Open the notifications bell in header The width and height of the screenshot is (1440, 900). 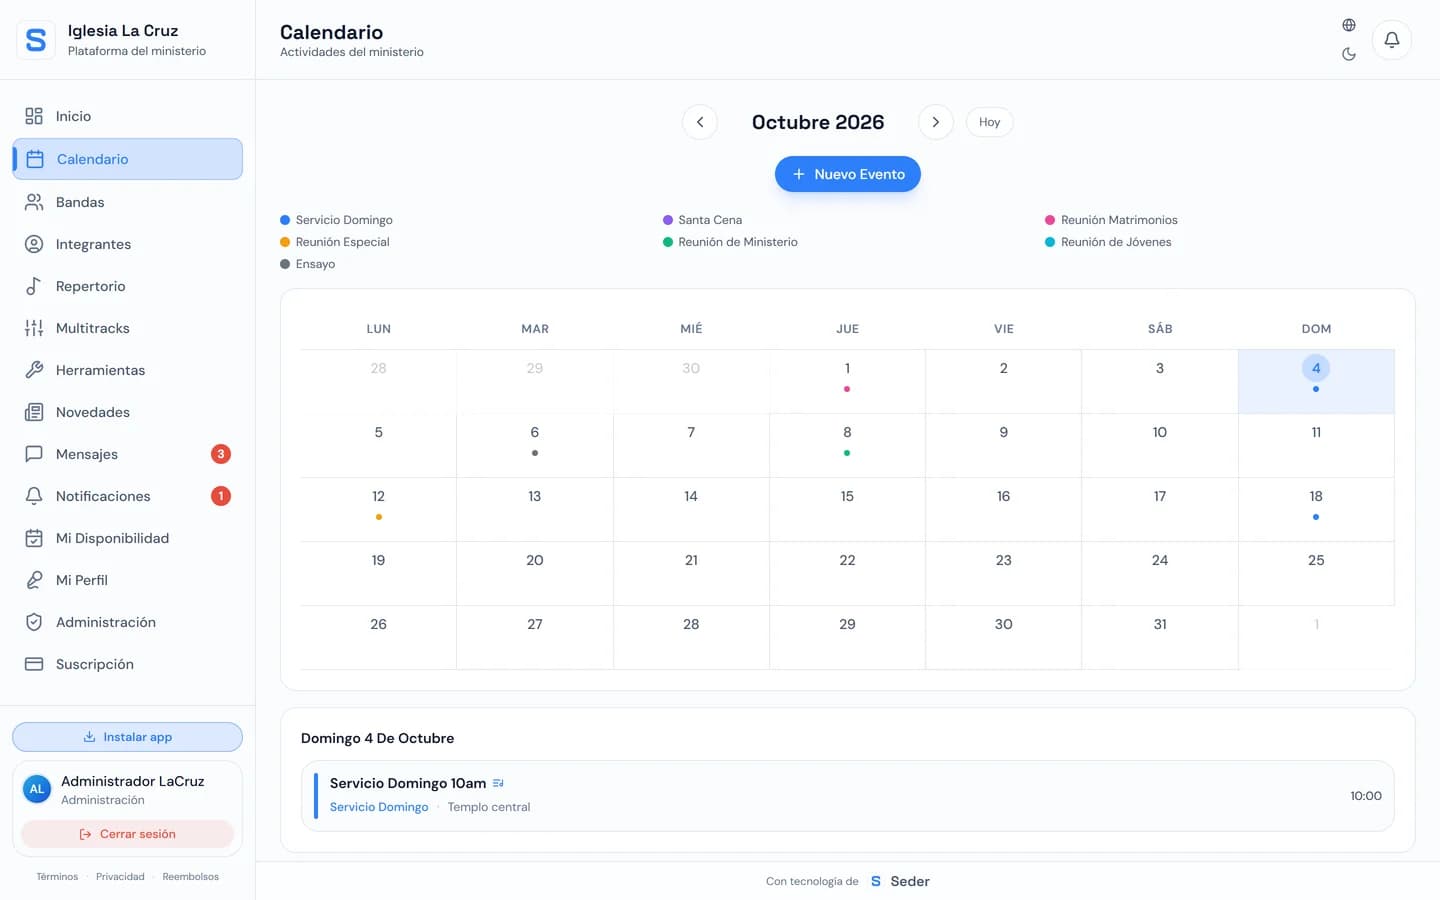tap(1391, 40)
